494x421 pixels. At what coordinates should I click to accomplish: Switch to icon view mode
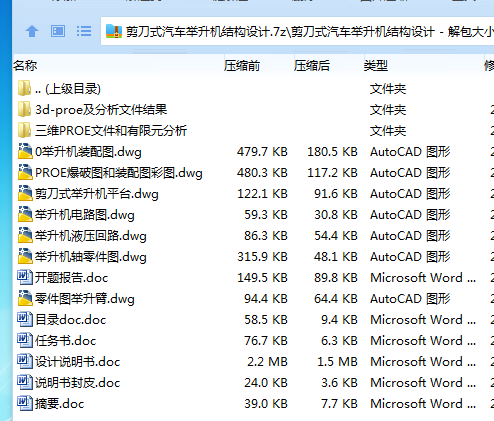[58, 31]
